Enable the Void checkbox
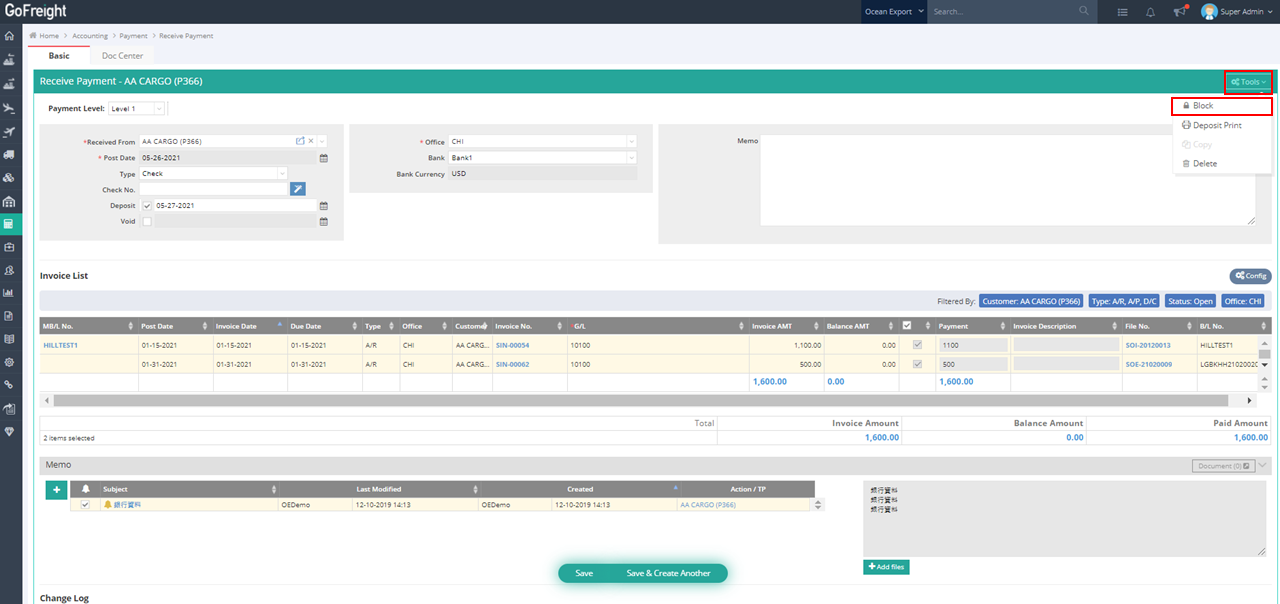Viewport: 1280px width, 604px height. click(147, 222)
